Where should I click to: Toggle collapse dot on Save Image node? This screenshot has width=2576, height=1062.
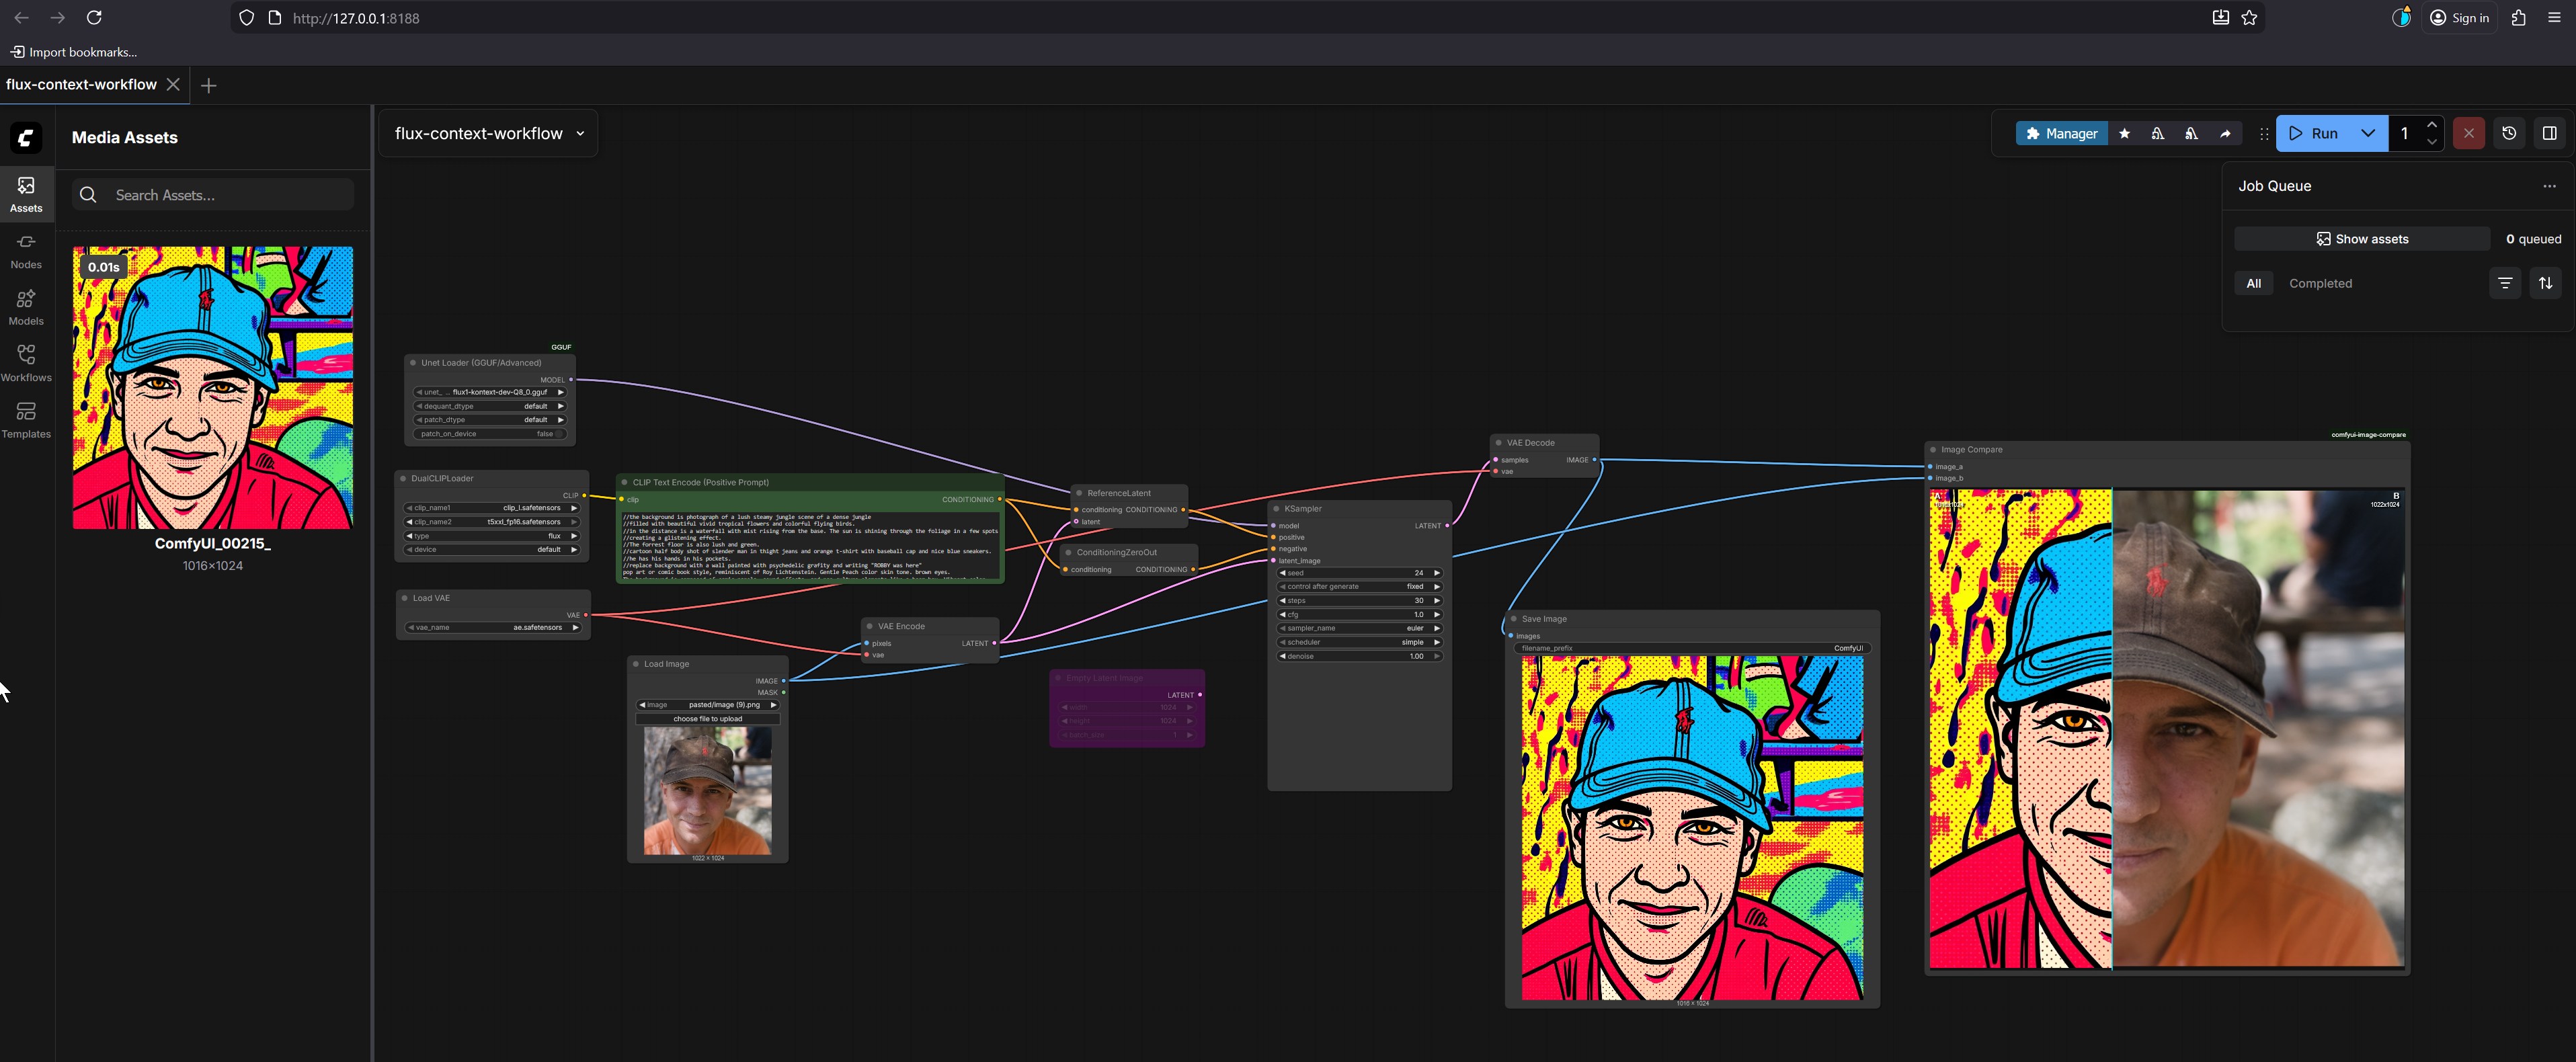(1514, 619)
